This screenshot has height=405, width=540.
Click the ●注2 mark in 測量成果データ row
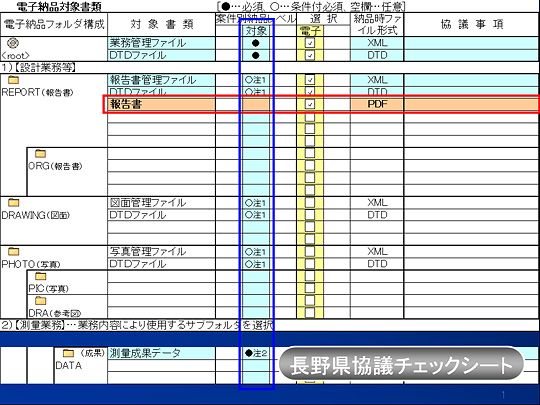[256, 353]
